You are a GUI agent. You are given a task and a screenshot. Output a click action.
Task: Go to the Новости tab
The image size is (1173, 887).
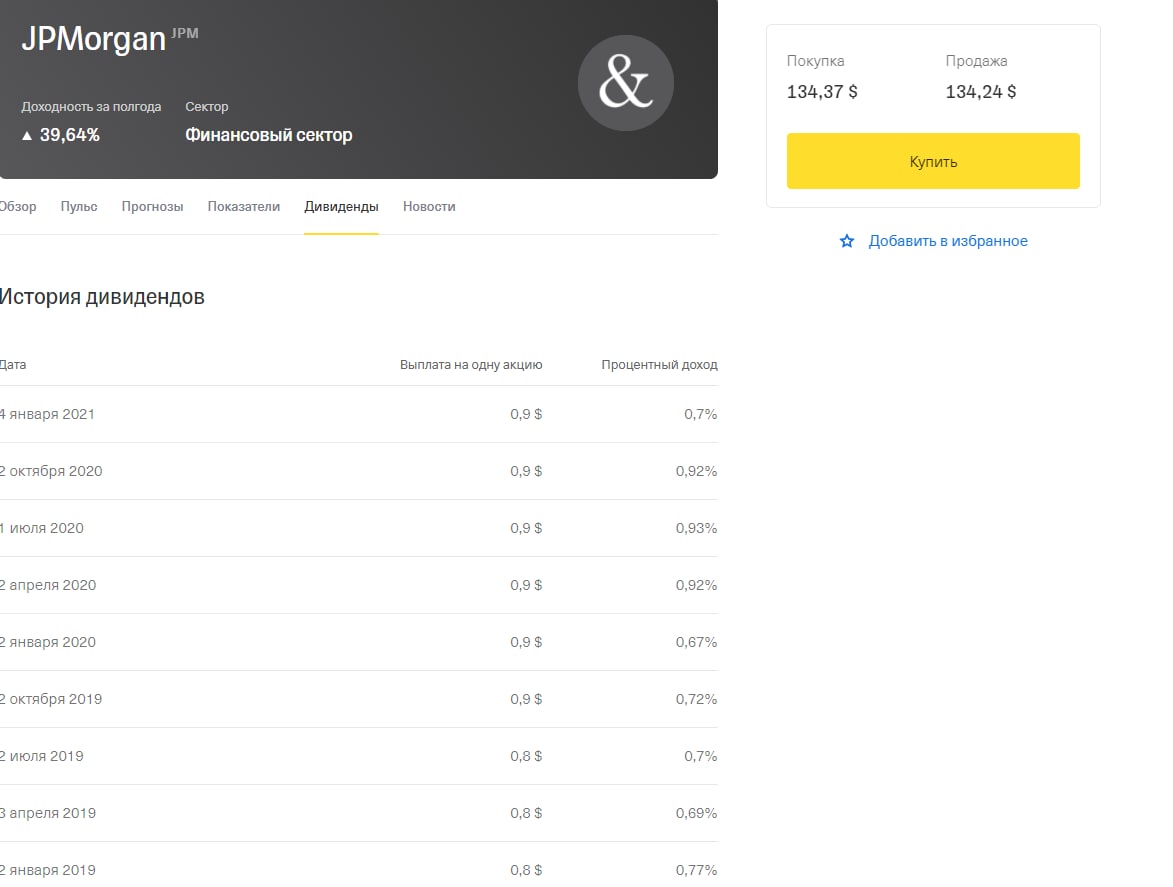coord(429,206)
